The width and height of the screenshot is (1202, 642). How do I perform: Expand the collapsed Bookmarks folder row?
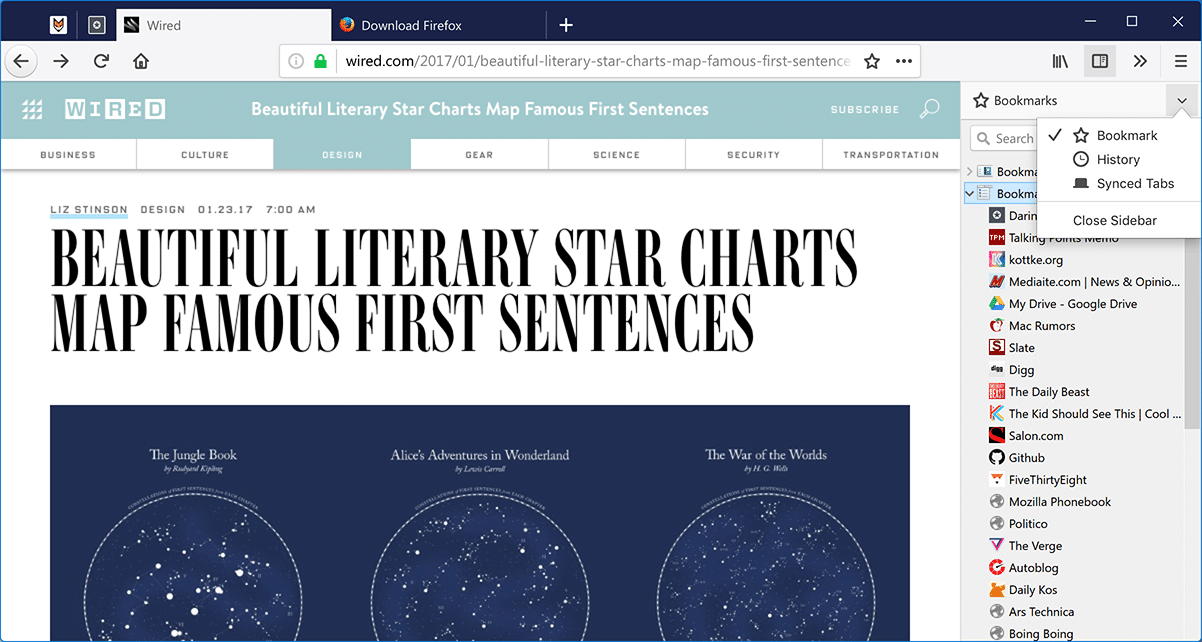(x=969, y=172)
